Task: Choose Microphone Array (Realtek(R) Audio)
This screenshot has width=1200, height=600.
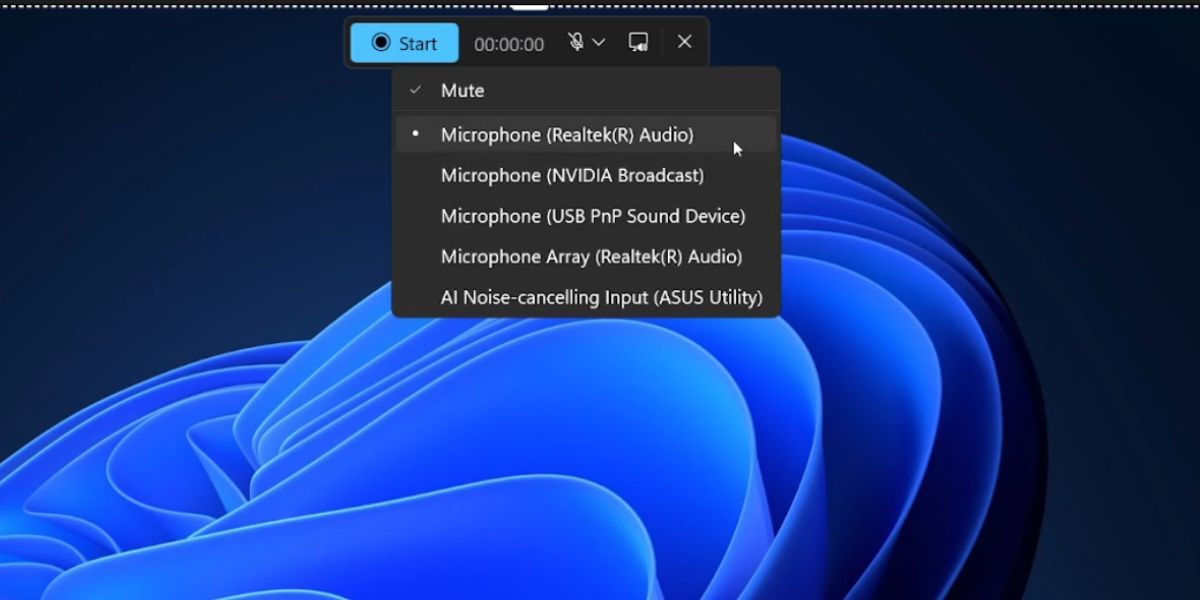Action: [x=590, y=256]
